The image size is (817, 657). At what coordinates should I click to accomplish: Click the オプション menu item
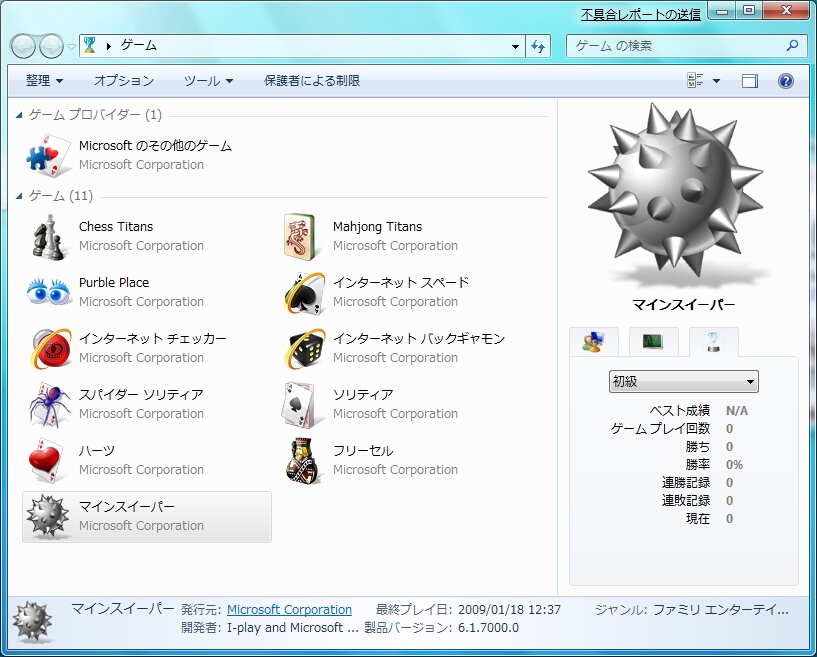point(123,81)
